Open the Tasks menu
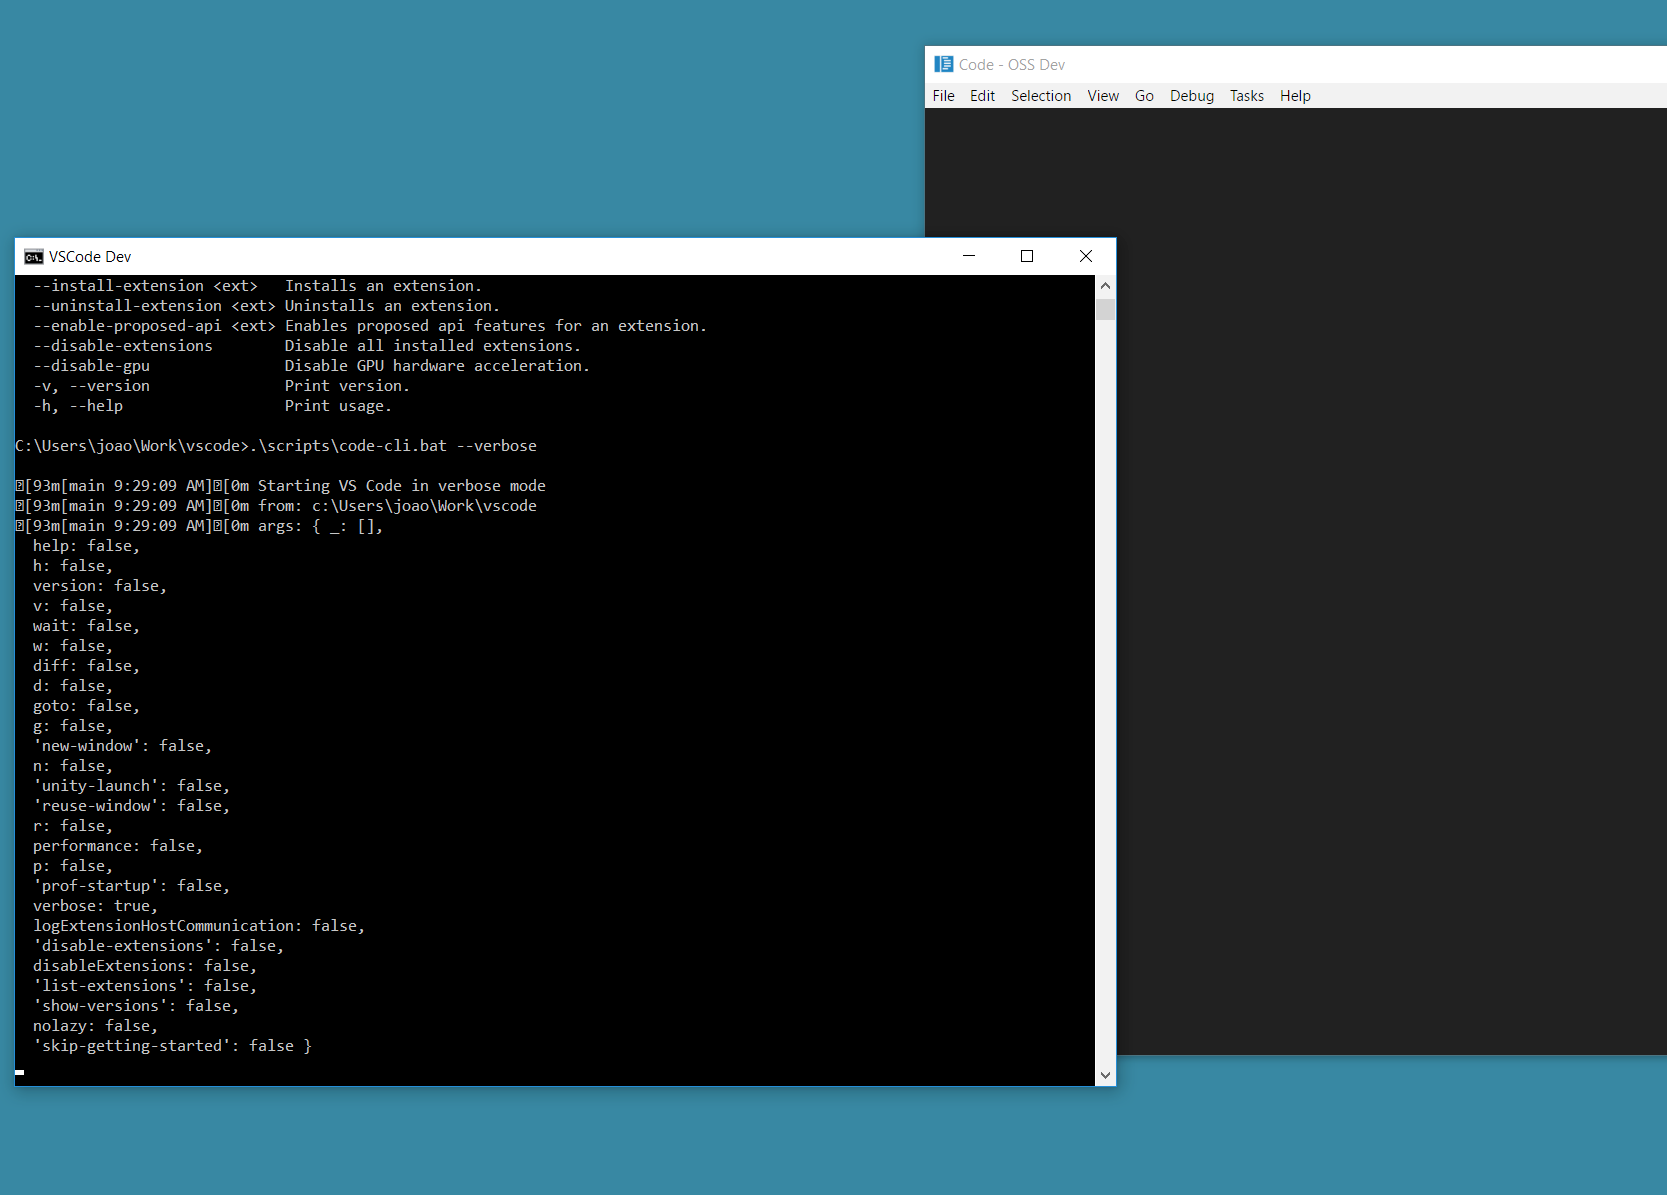This screenshot has height=1195, width=1667. 1246,95
